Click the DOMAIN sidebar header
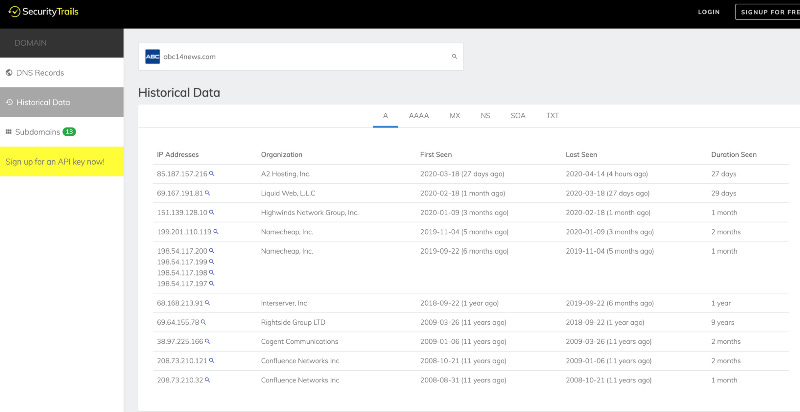Screen dimensions: 800x412 tap(62, 43)
